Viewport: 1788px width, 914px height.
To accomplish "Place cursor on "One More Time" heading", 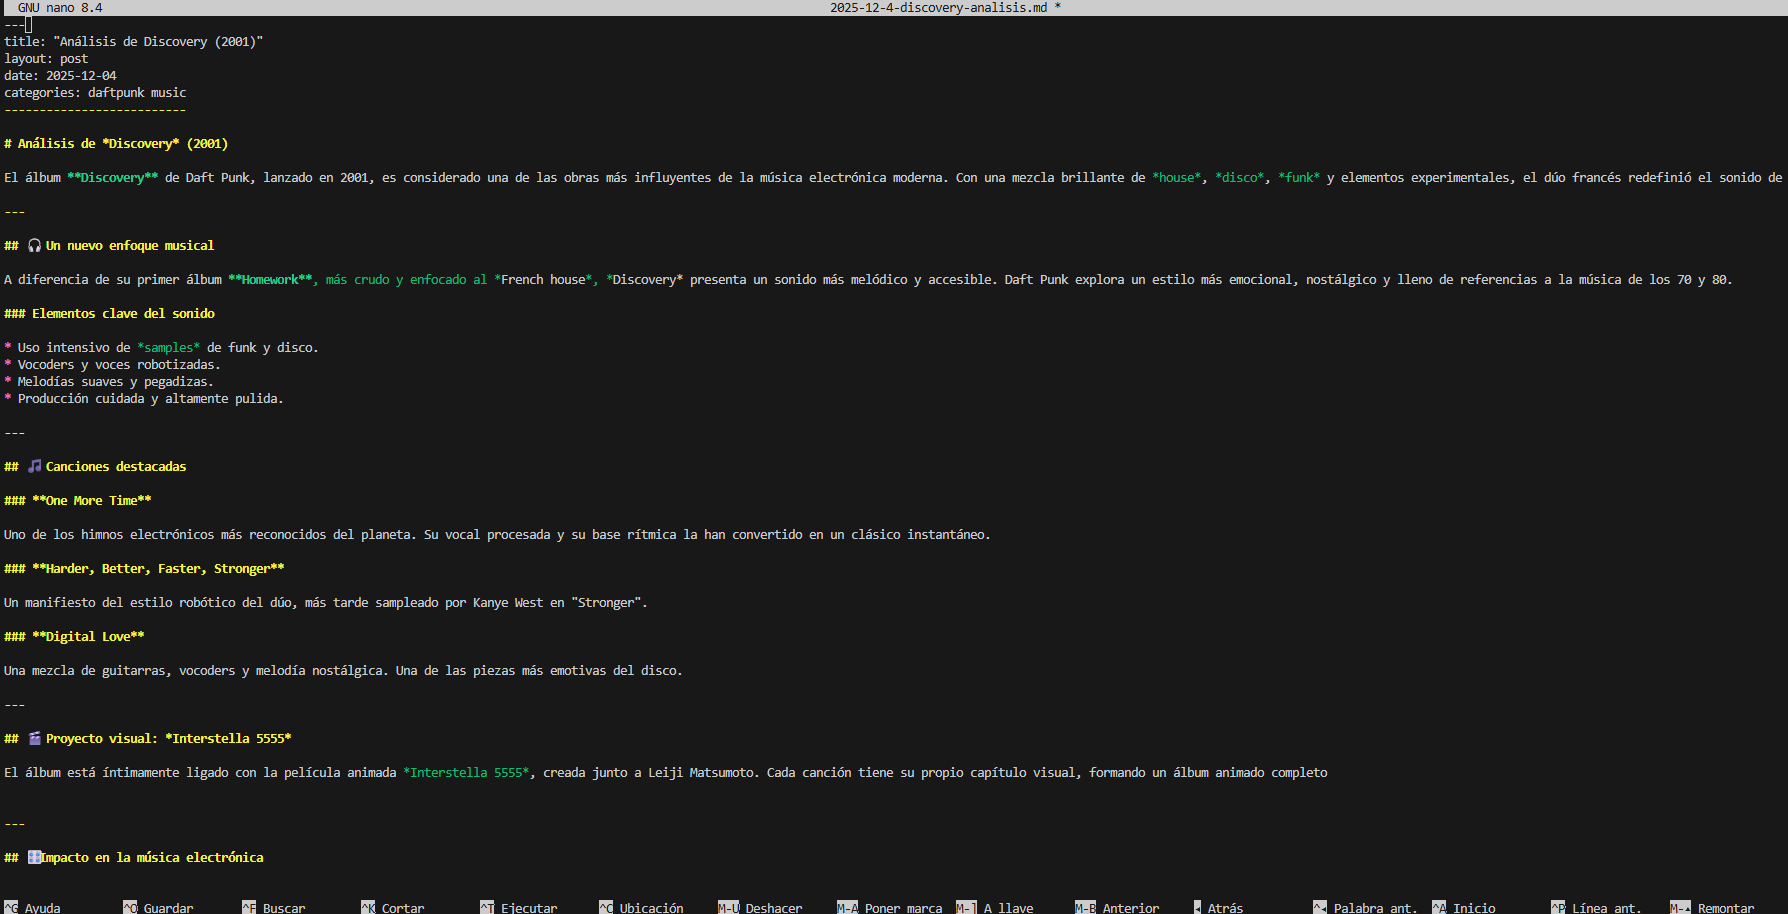I will [91, 501].
